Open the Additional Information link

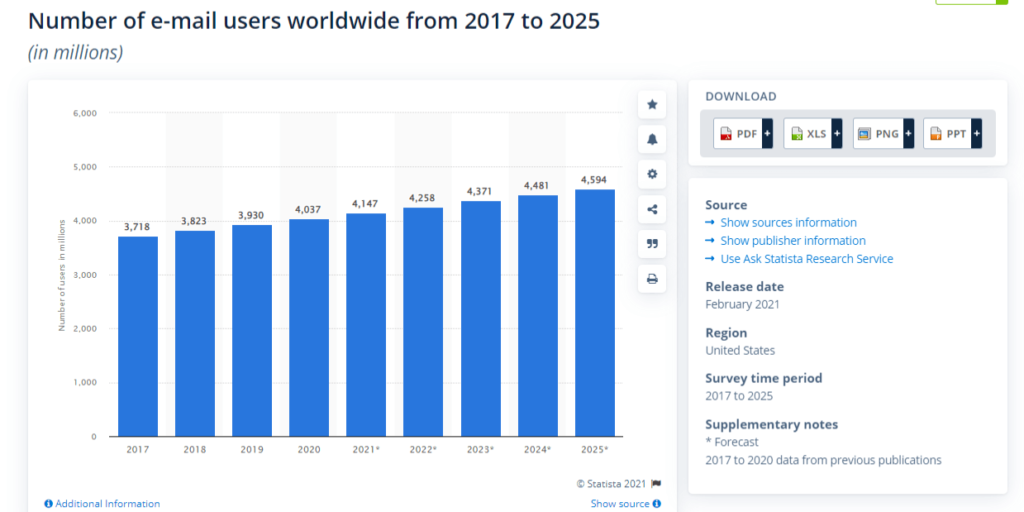[x=108, y=504]
